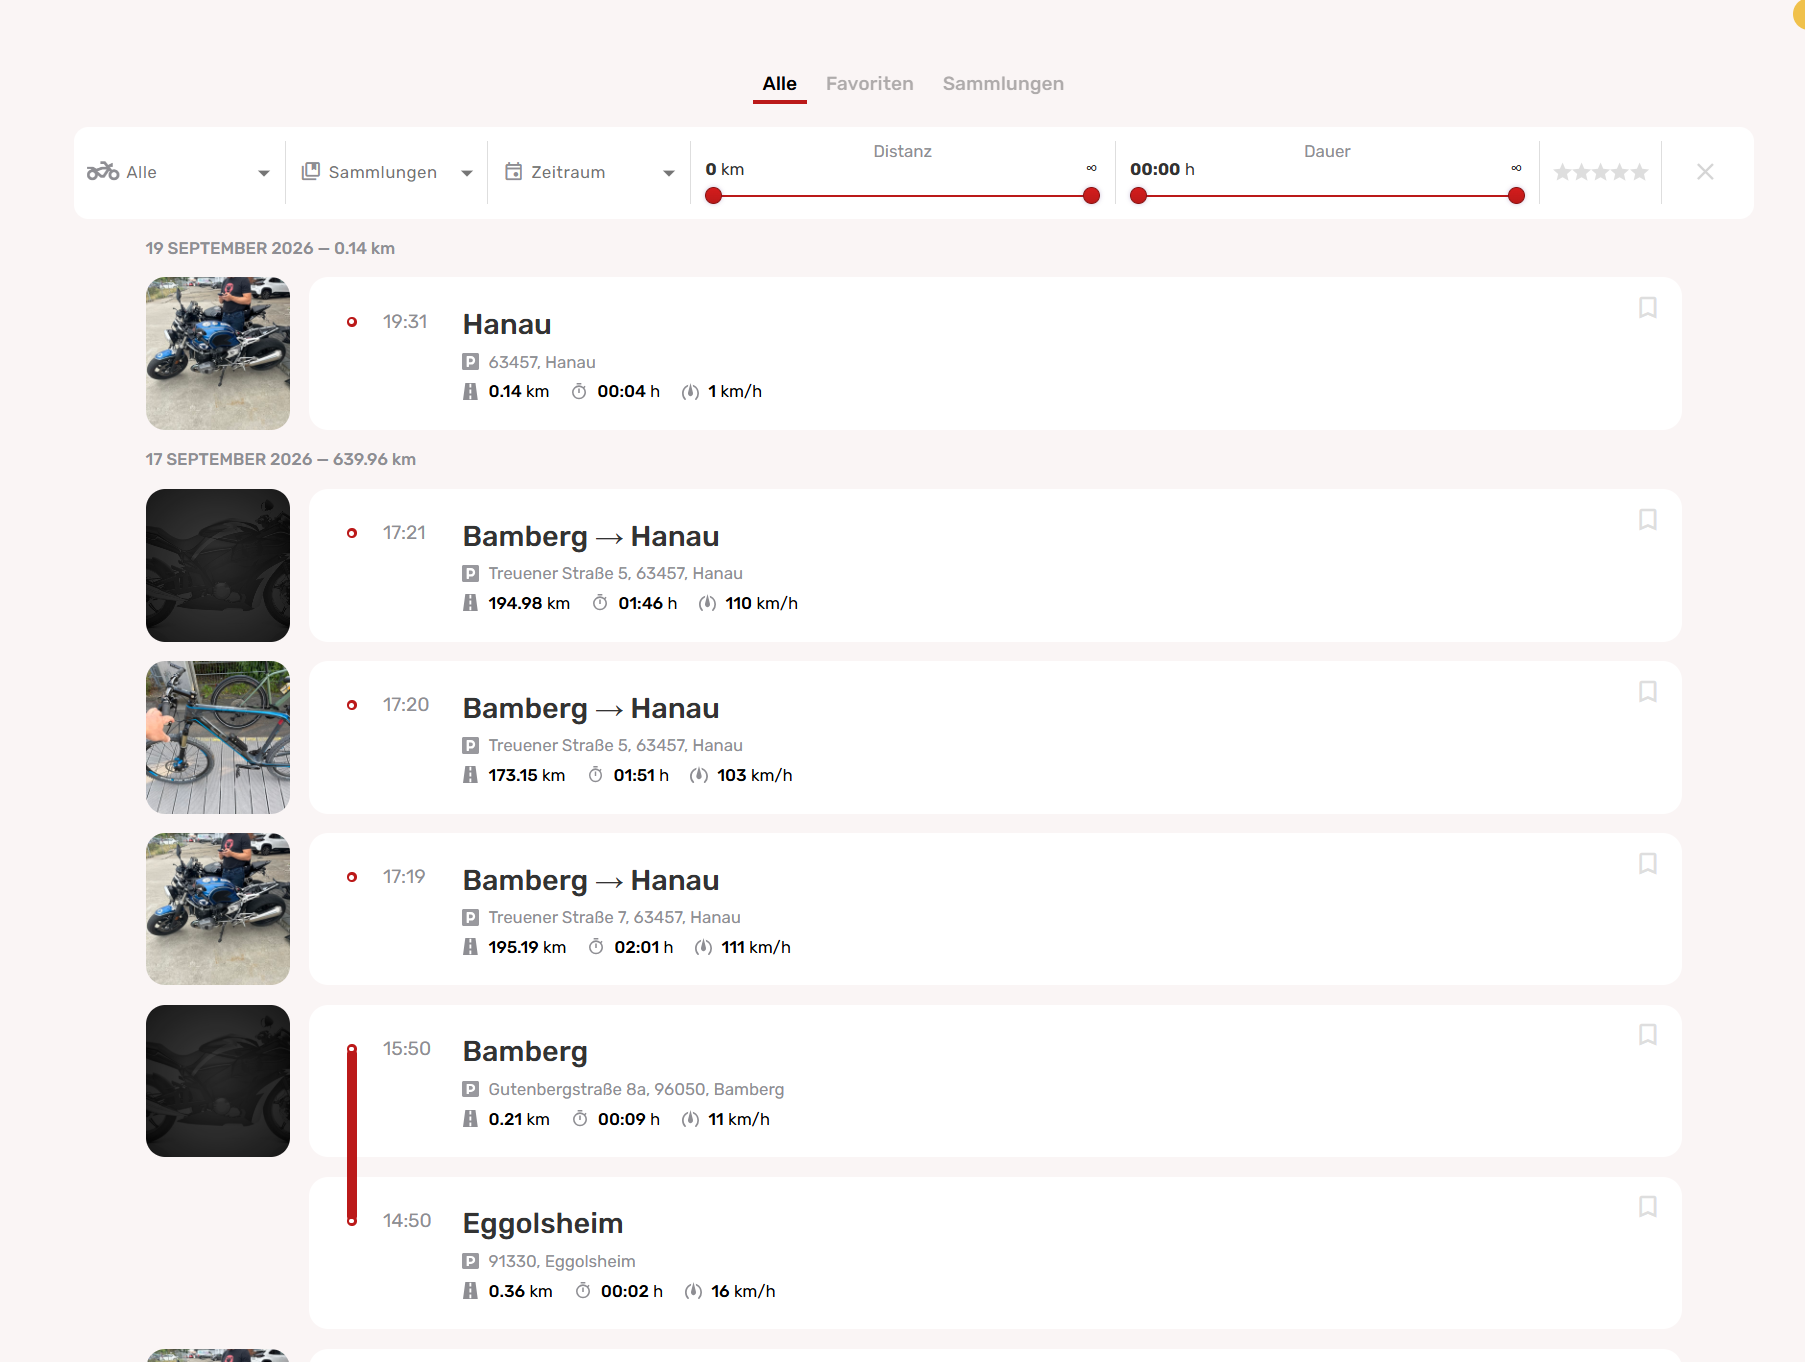Open the Favoriten tab
The height and width of the screenshot is (1362, 1805).
pos(869,84)
